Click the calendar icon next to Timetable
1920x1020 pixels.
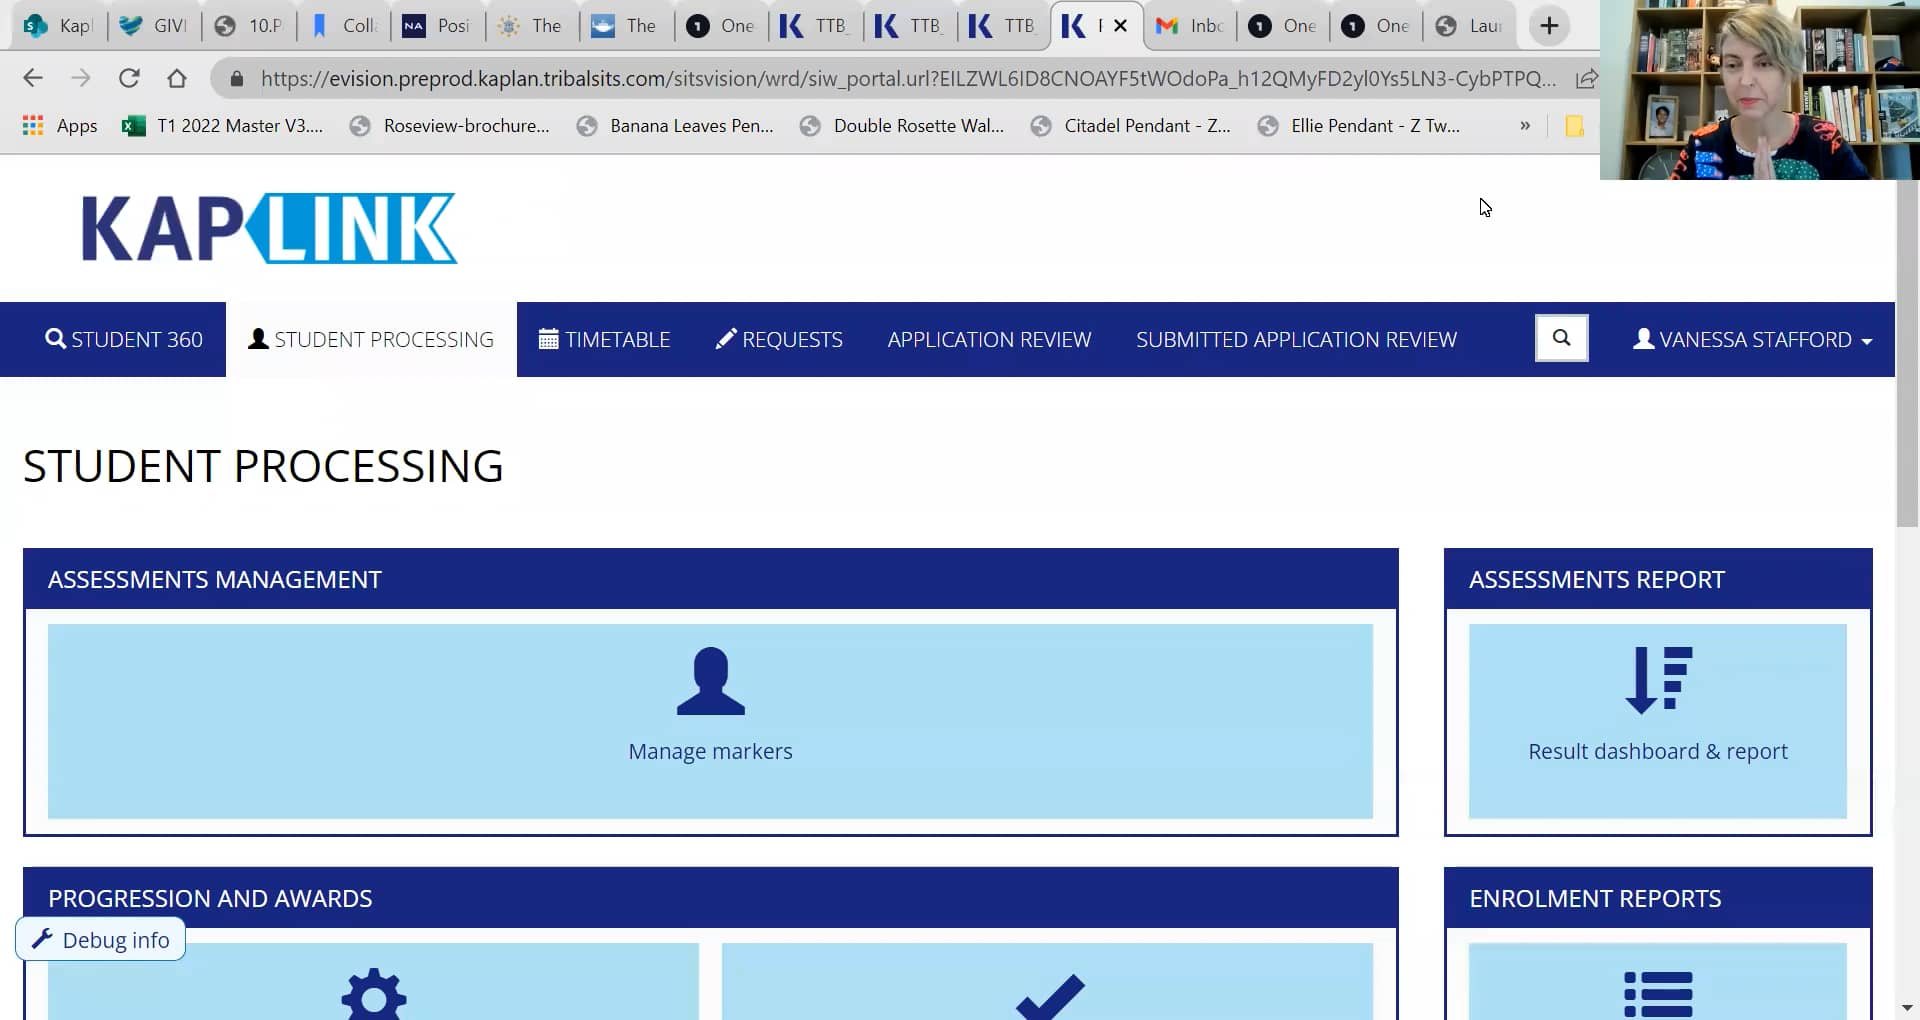click(548, 338)
